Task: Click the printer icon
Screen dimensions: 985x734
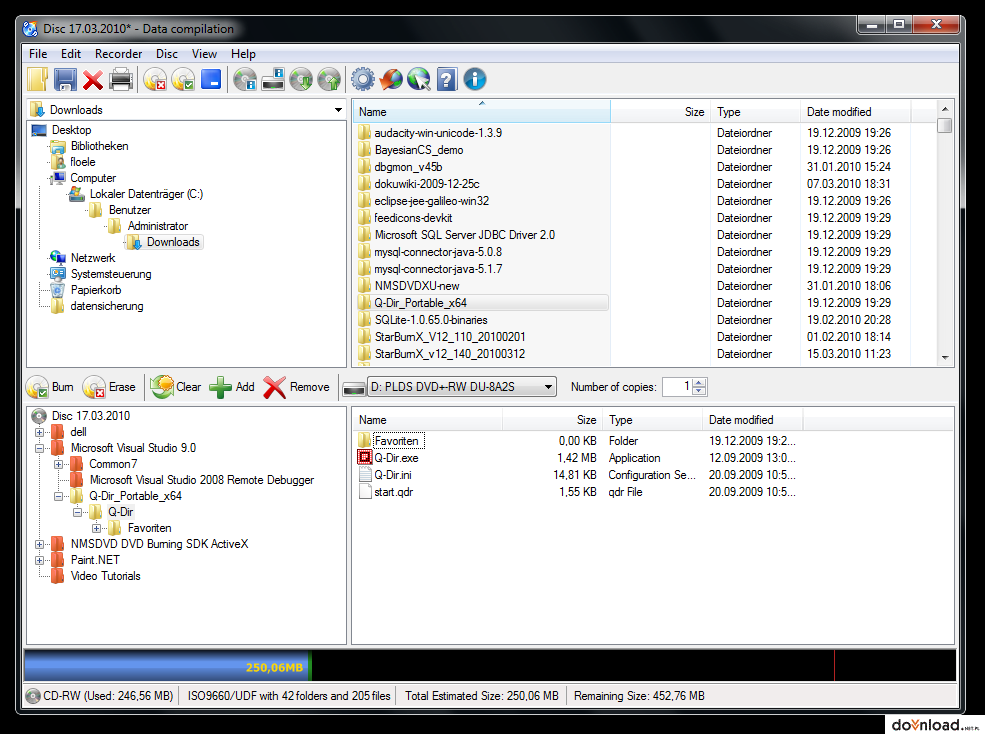Action: [121, 80]
